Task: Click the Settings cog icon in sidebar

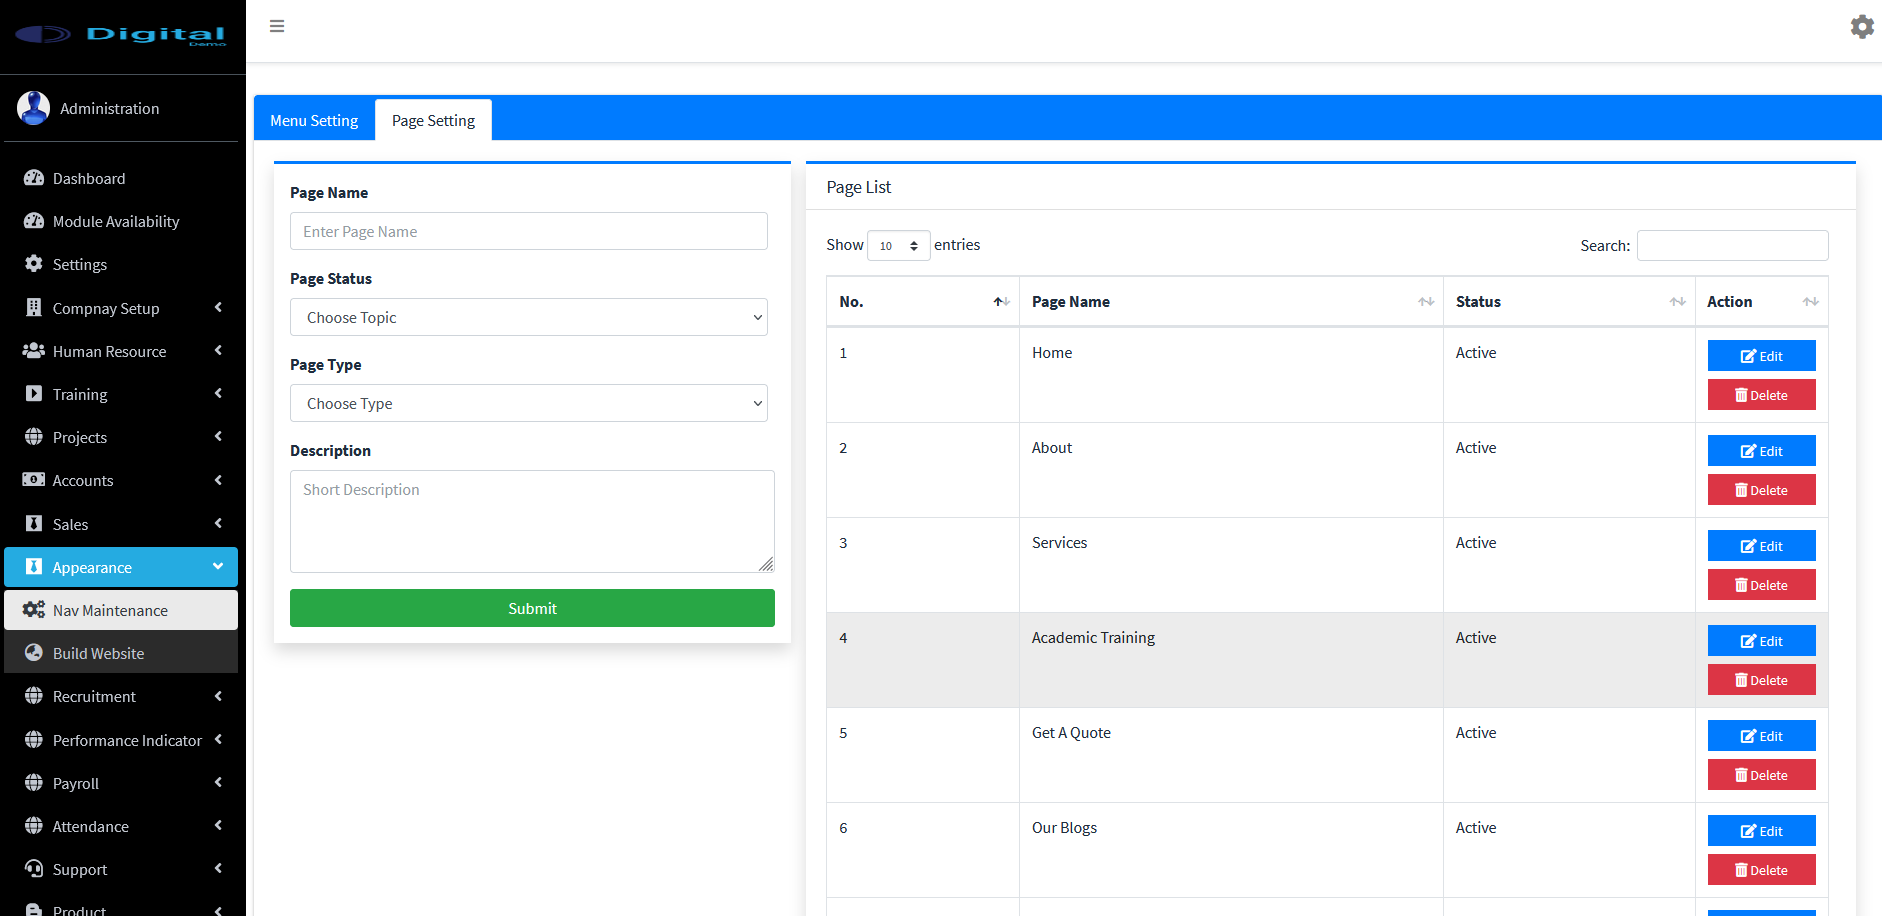Action: click(34, 264)
